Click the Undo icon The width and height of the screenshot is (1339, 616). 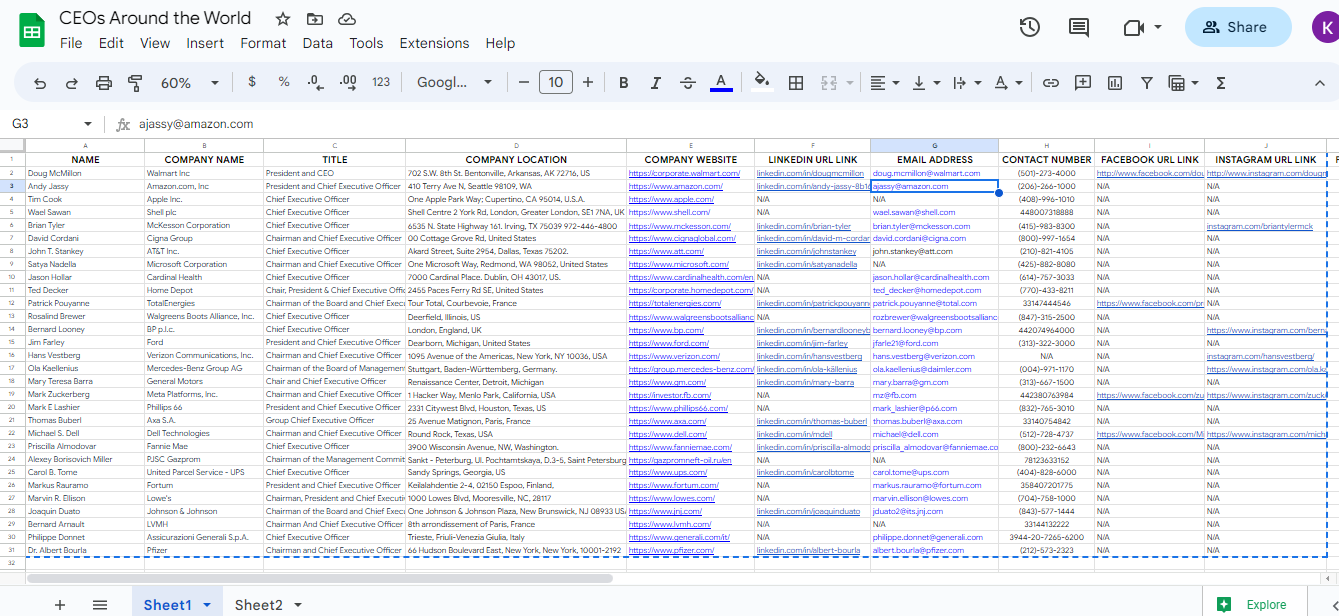click(x=40, y=83)
